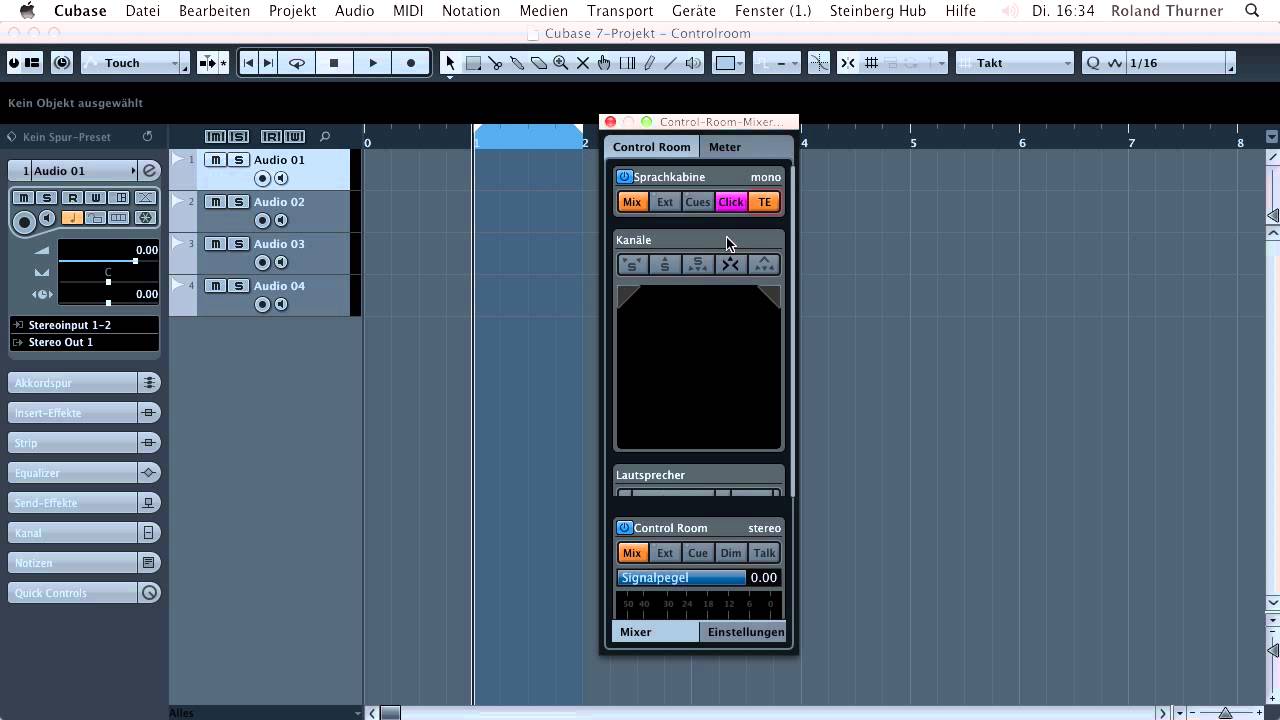Open the Transport menu

[620, 11]
